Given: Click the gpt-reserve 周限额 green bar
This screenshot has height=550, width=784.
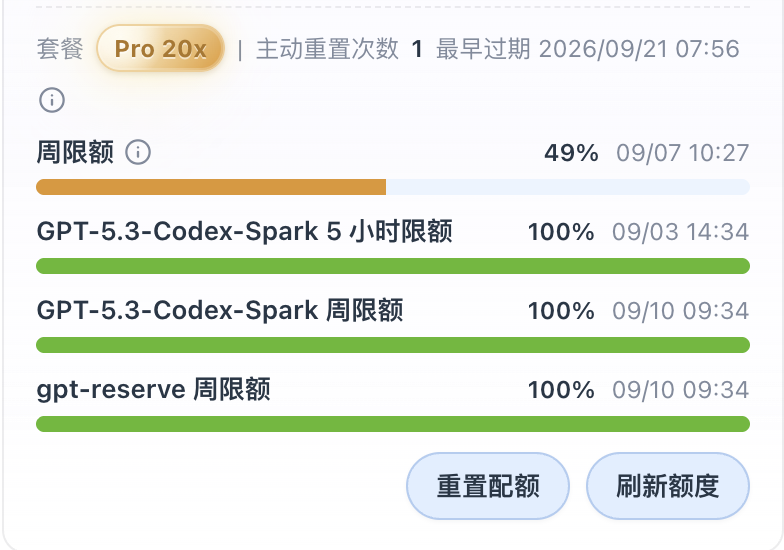Looking at the screenshot, I should pos(393,424).
